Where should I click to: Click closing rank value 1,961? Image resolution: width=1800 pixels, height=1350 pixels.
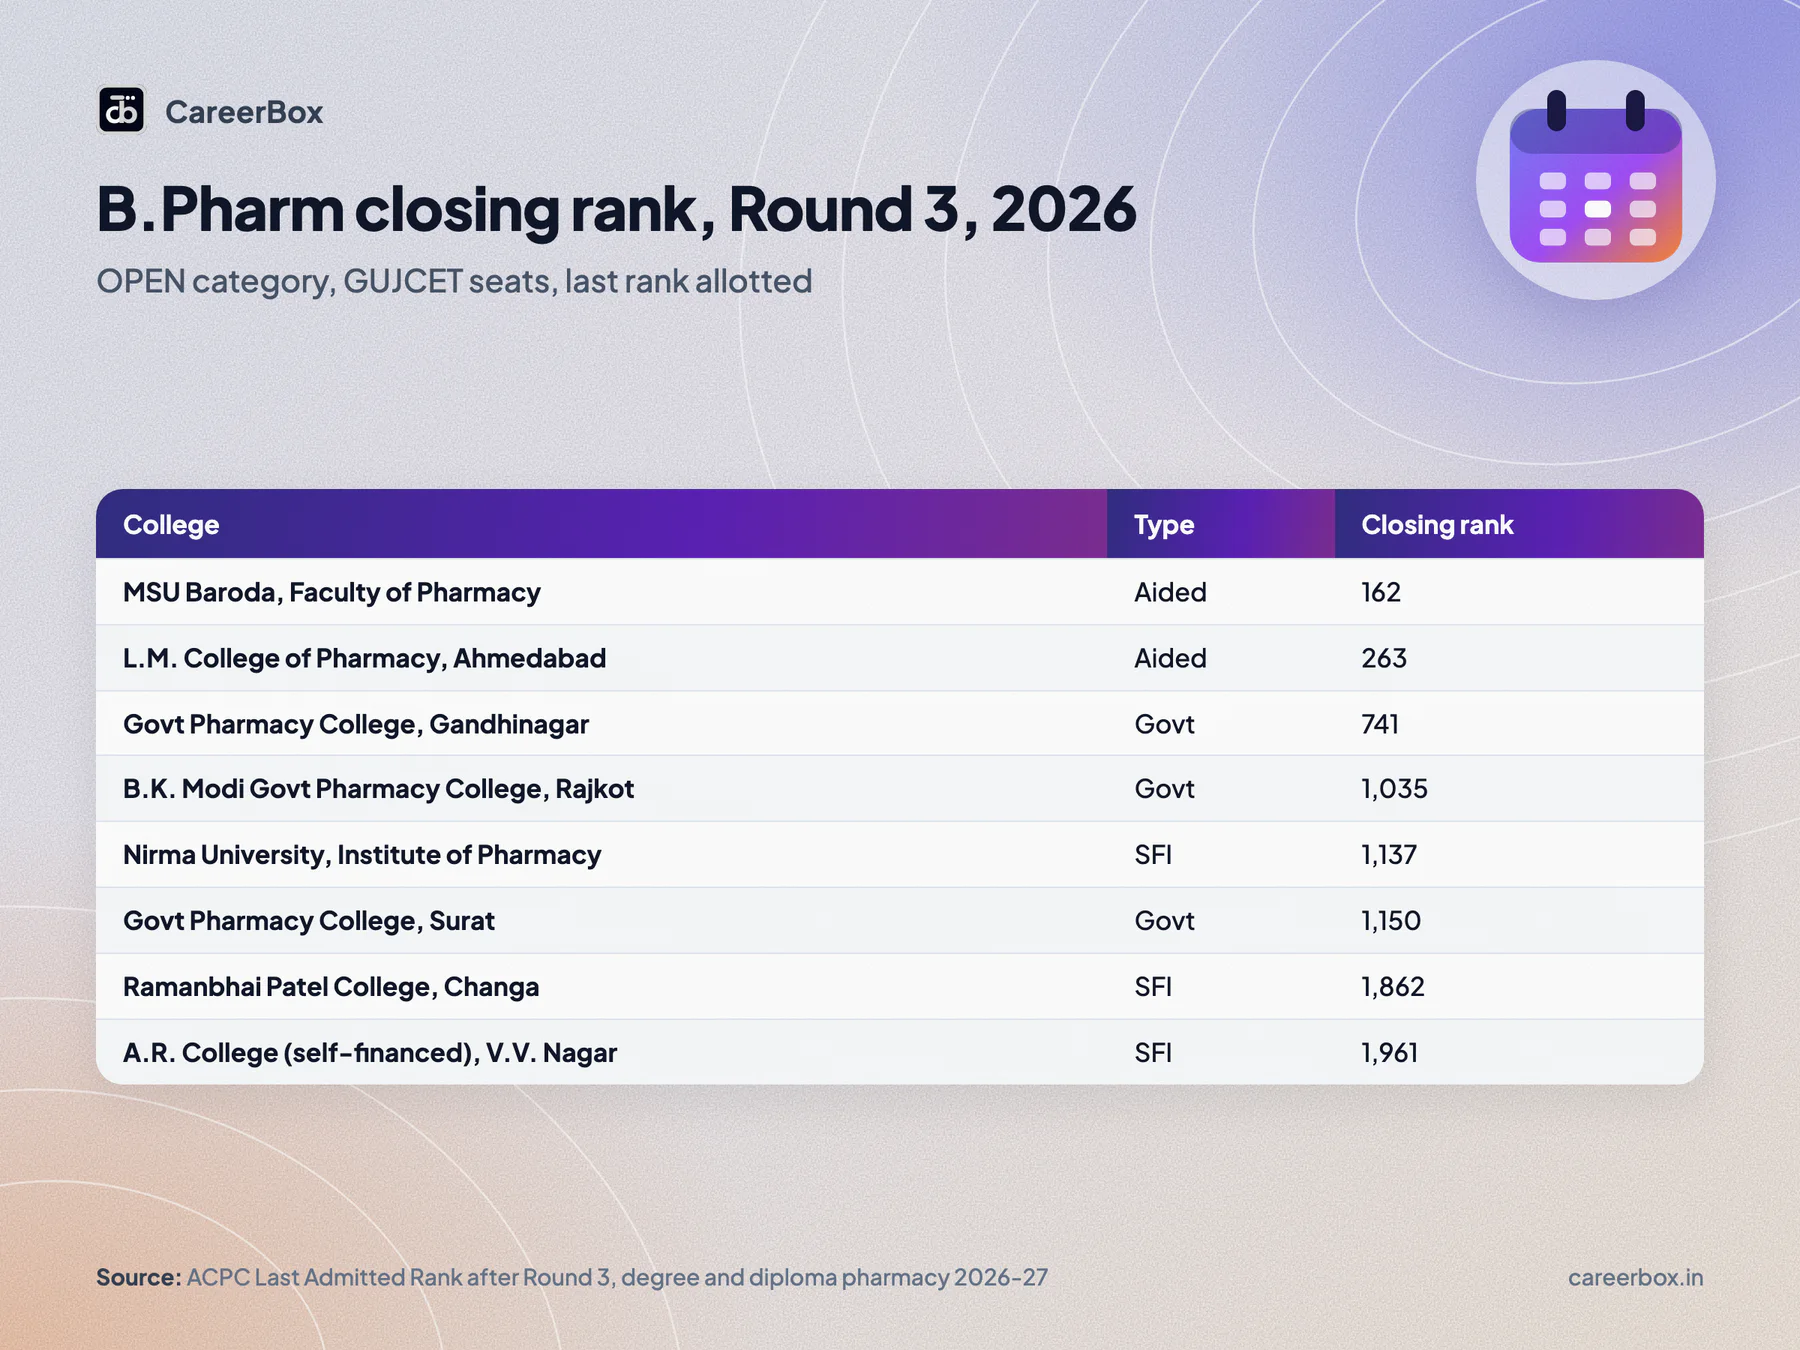point(1390,1053)
